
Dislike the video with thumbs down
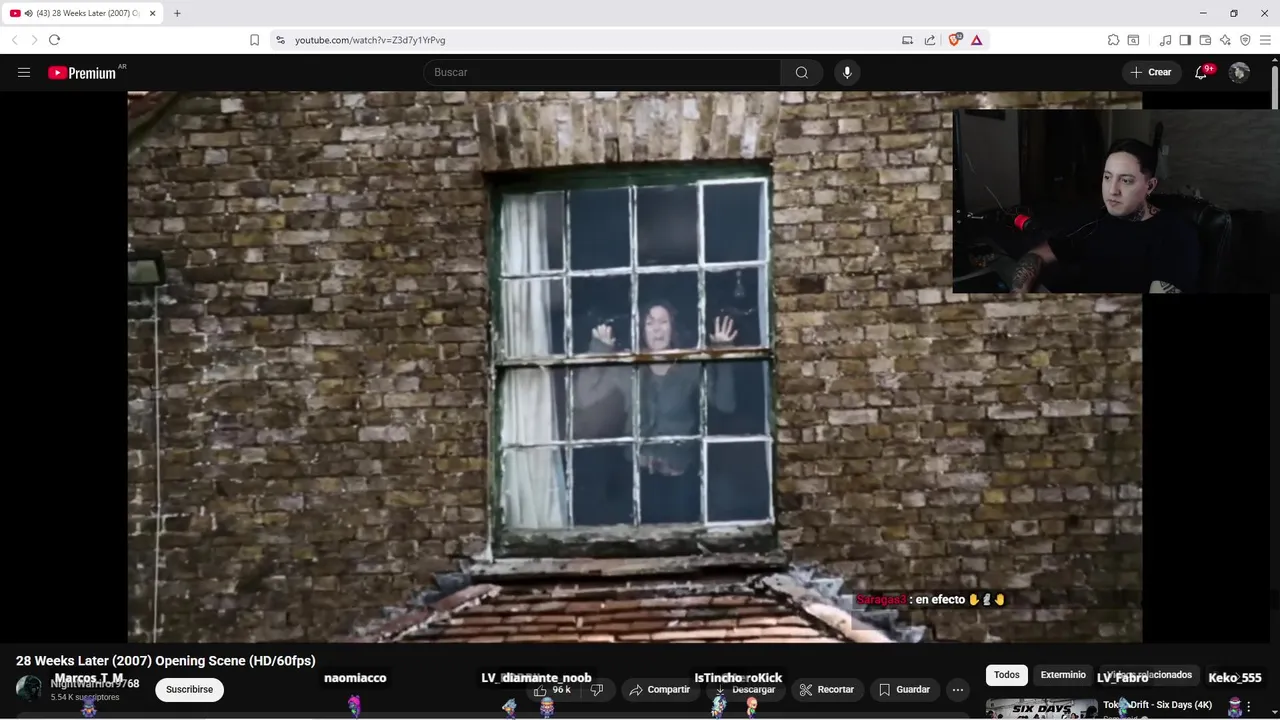tap(597, 690)
